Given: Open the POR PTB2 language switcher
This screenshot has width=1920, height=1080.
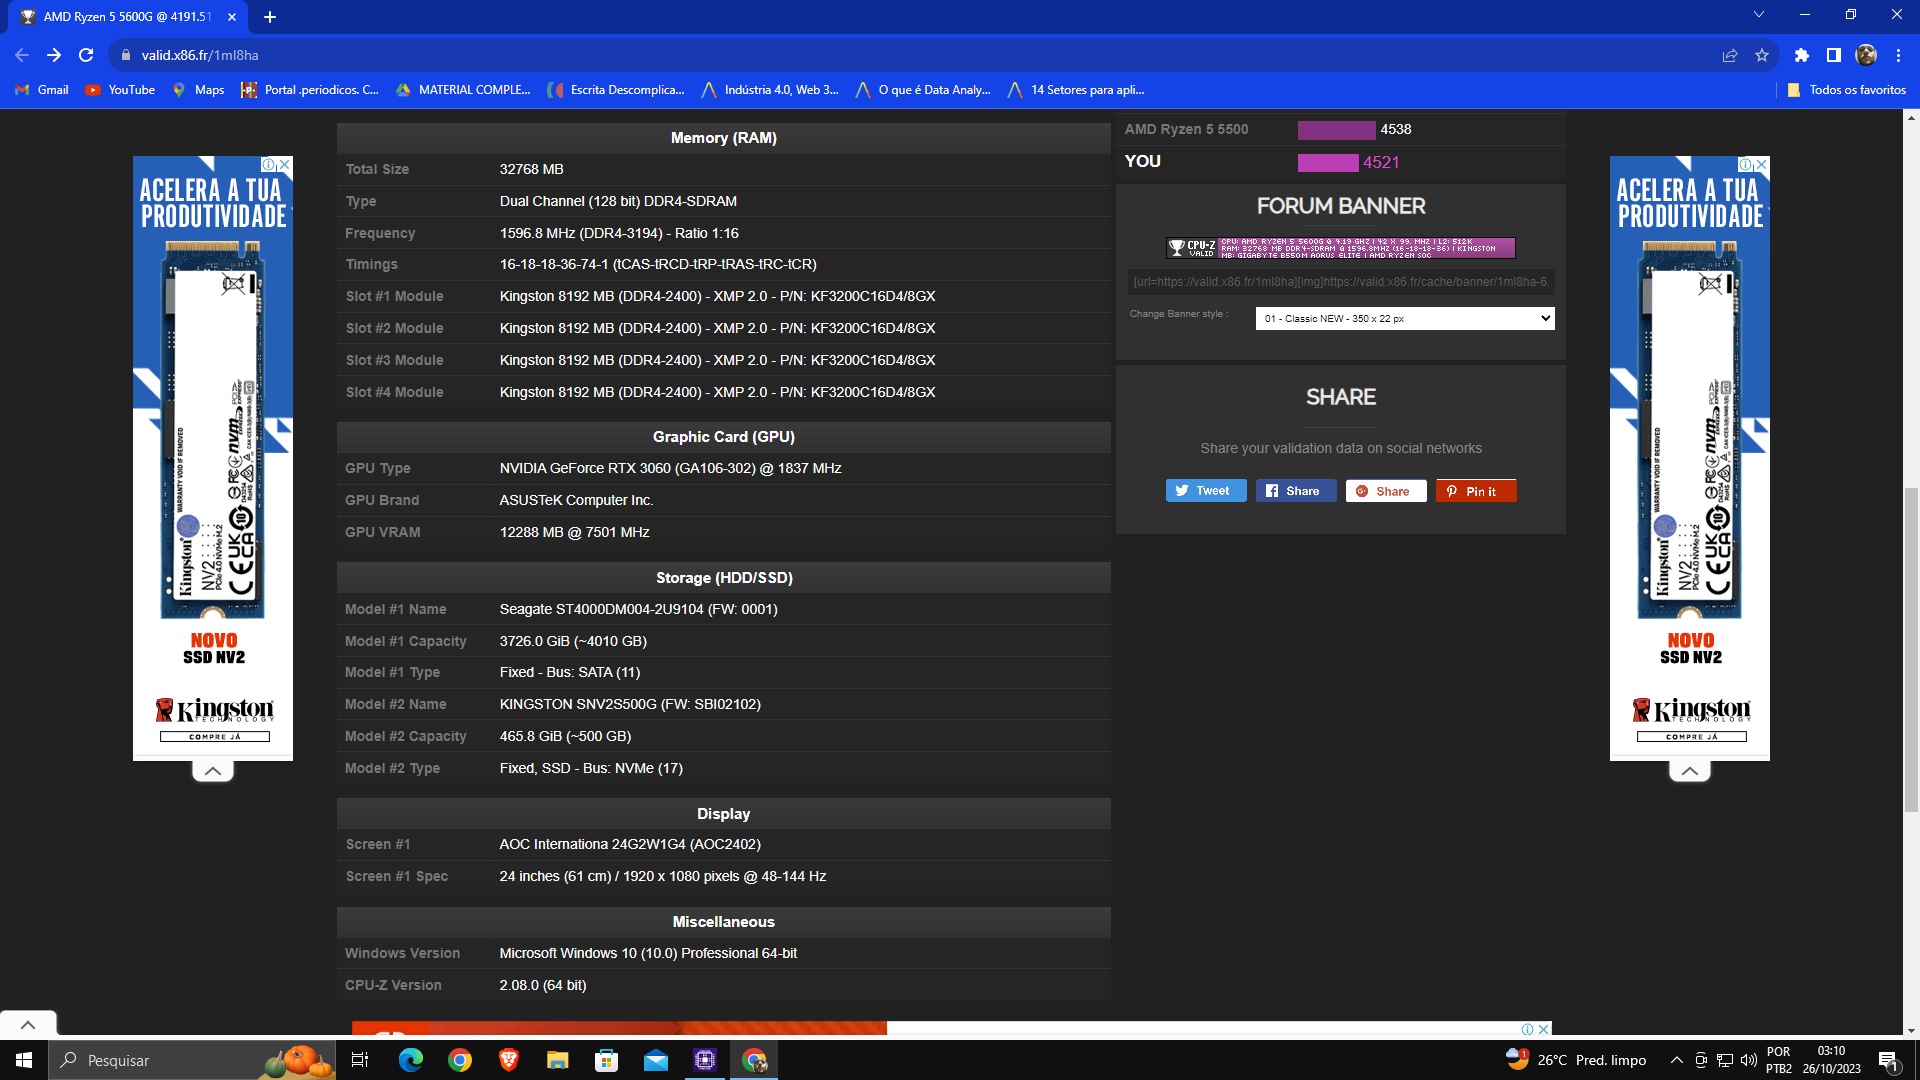Looking at the screenshot, I should (1779, 1060).
